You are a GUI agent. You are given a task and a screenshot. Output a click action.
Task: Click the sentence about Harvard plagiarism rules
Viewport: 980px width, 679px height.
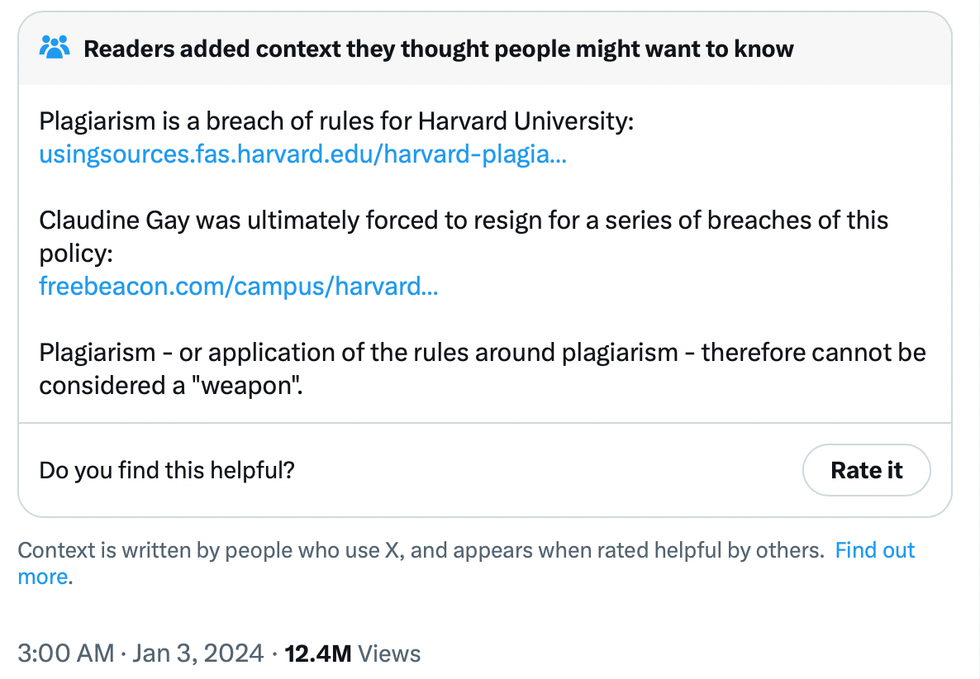tap(336, 122)
